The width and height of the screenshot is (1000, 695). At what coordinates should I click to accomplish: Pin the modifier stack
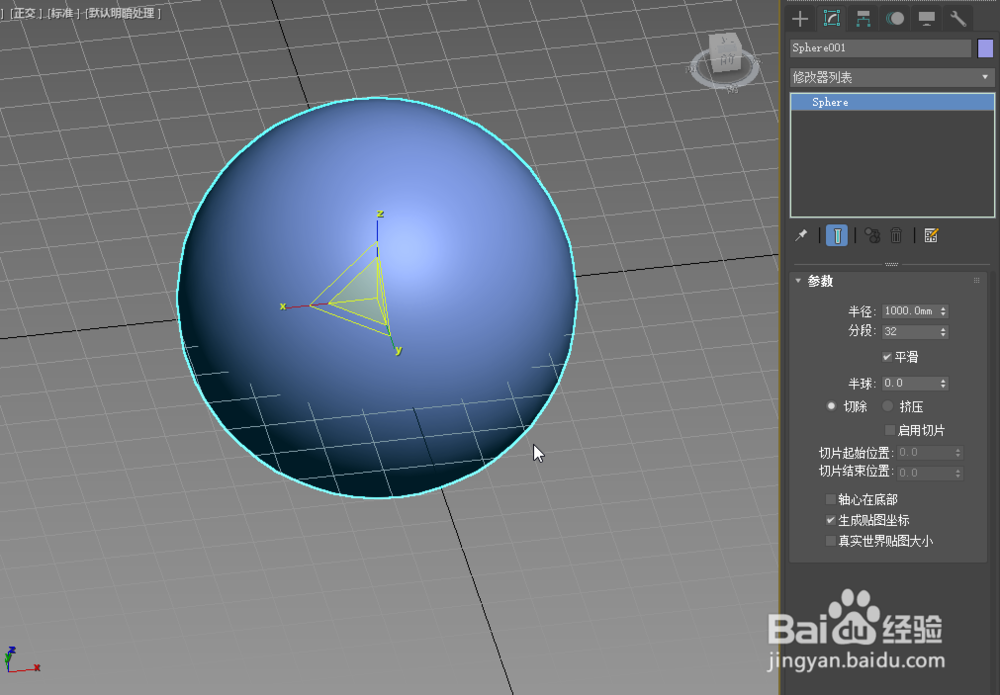click(x=800, y=235)
